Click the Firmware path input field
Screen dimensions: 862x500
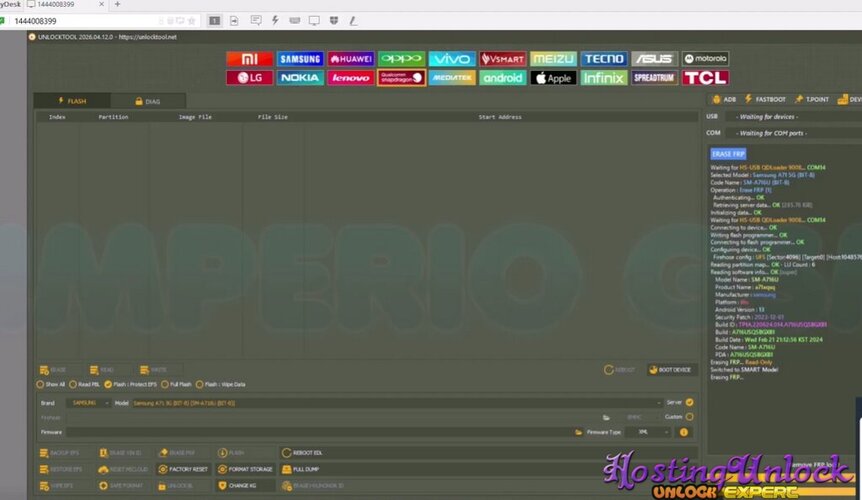point(319,432)
